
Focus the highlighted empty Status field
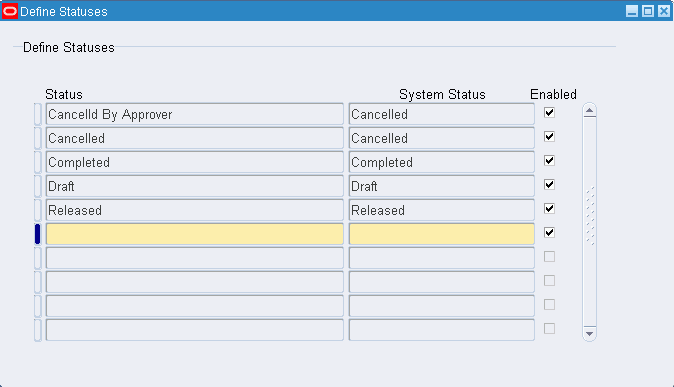click(x=195, y=234)
